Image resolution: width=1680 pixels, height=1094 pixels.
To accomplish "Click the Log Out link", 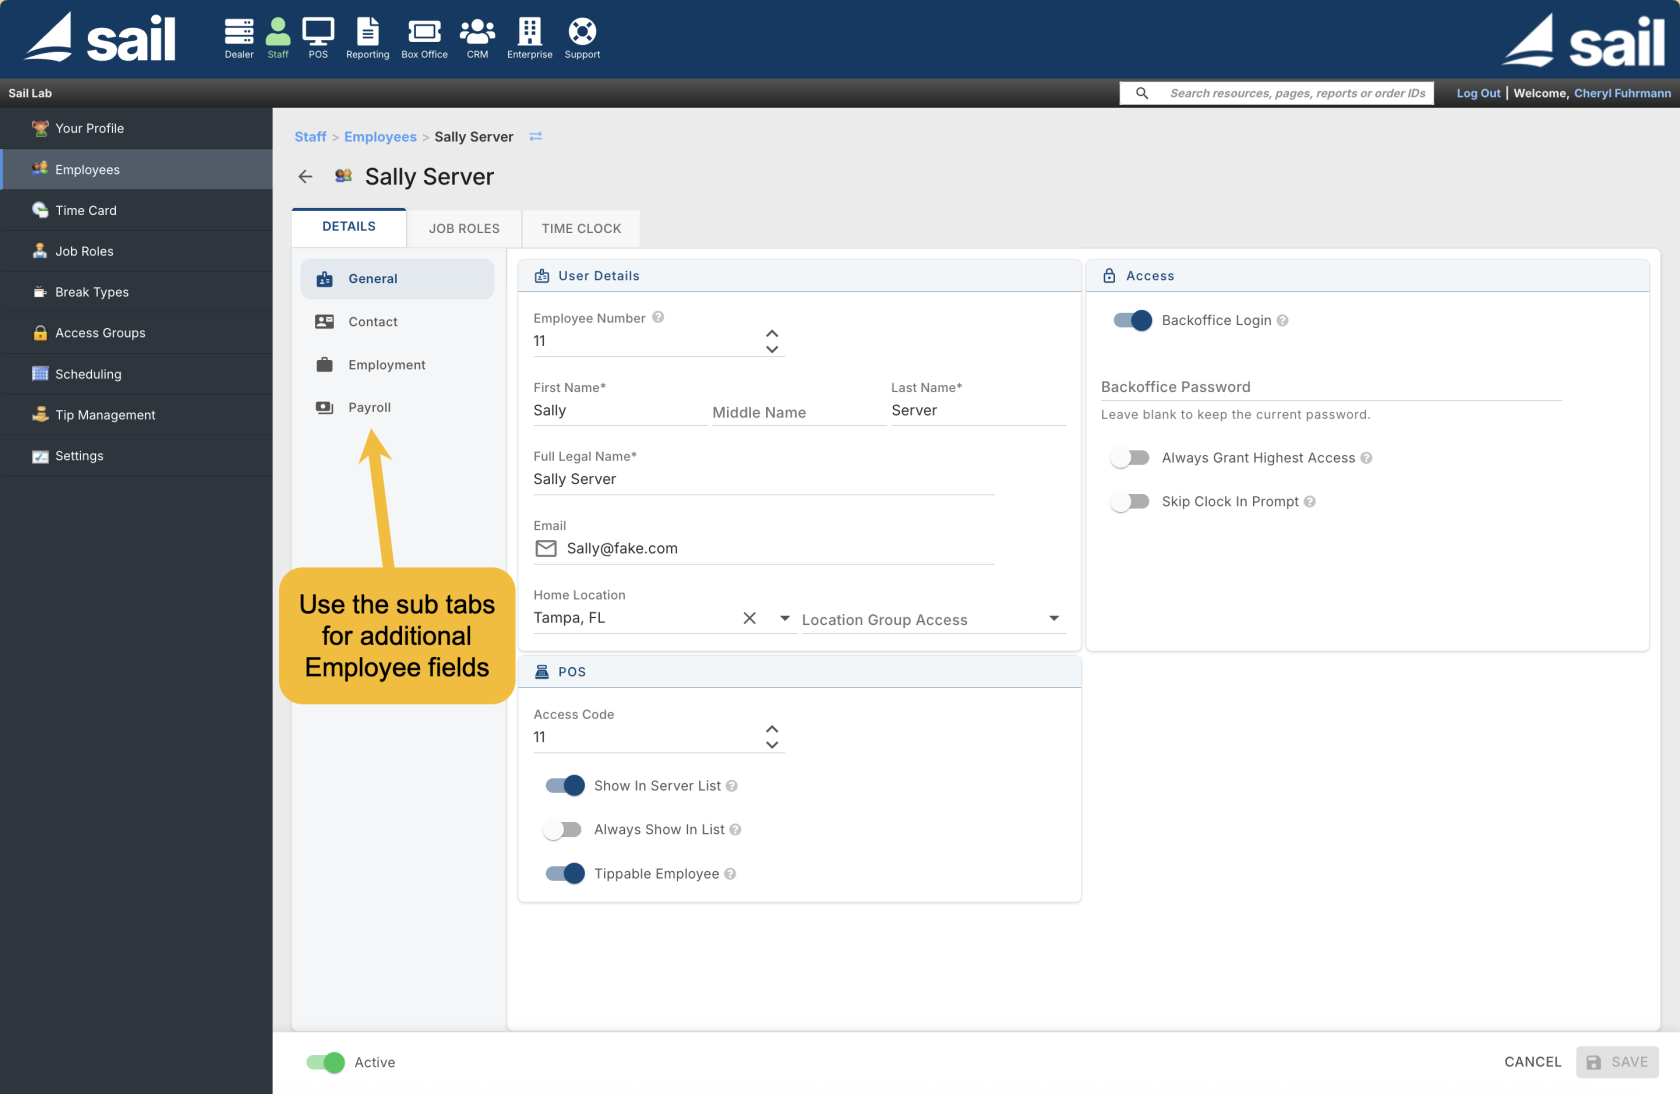I will coord(1478,93).
